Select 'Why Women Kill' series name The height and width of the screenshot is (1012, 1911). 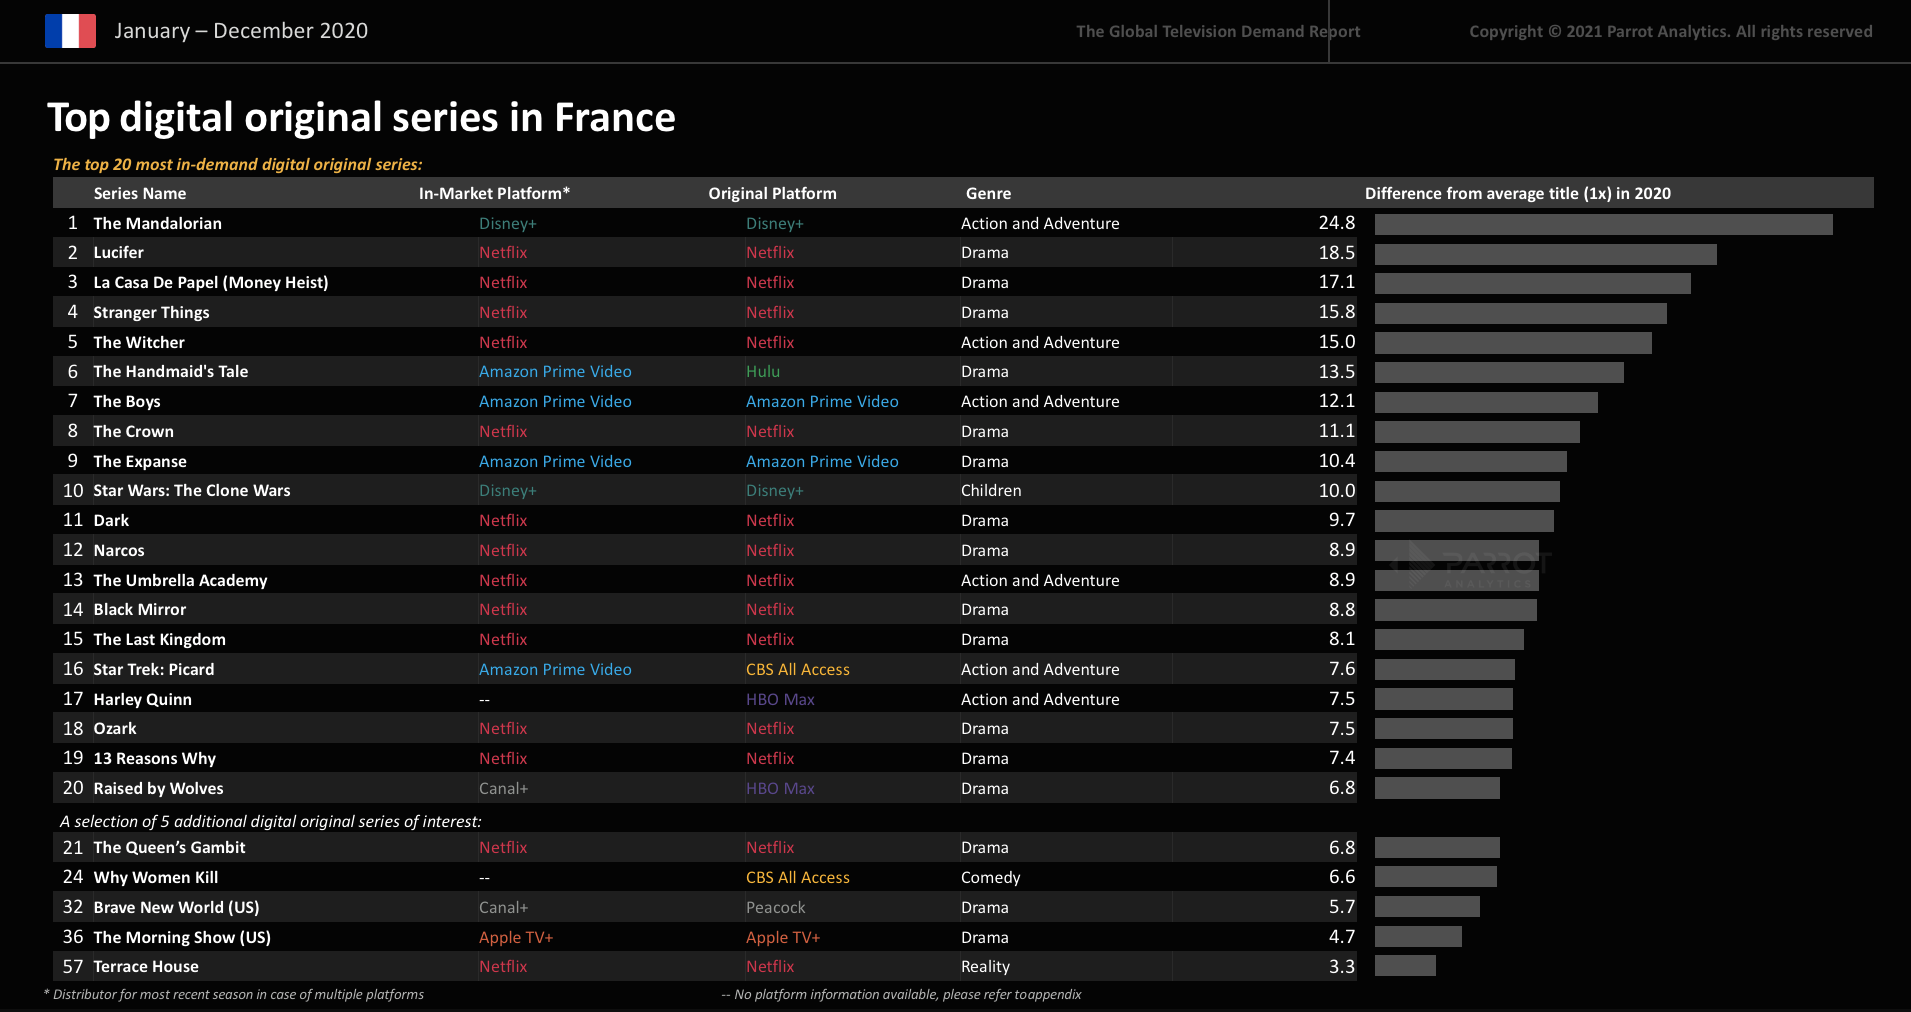(155, 877)
